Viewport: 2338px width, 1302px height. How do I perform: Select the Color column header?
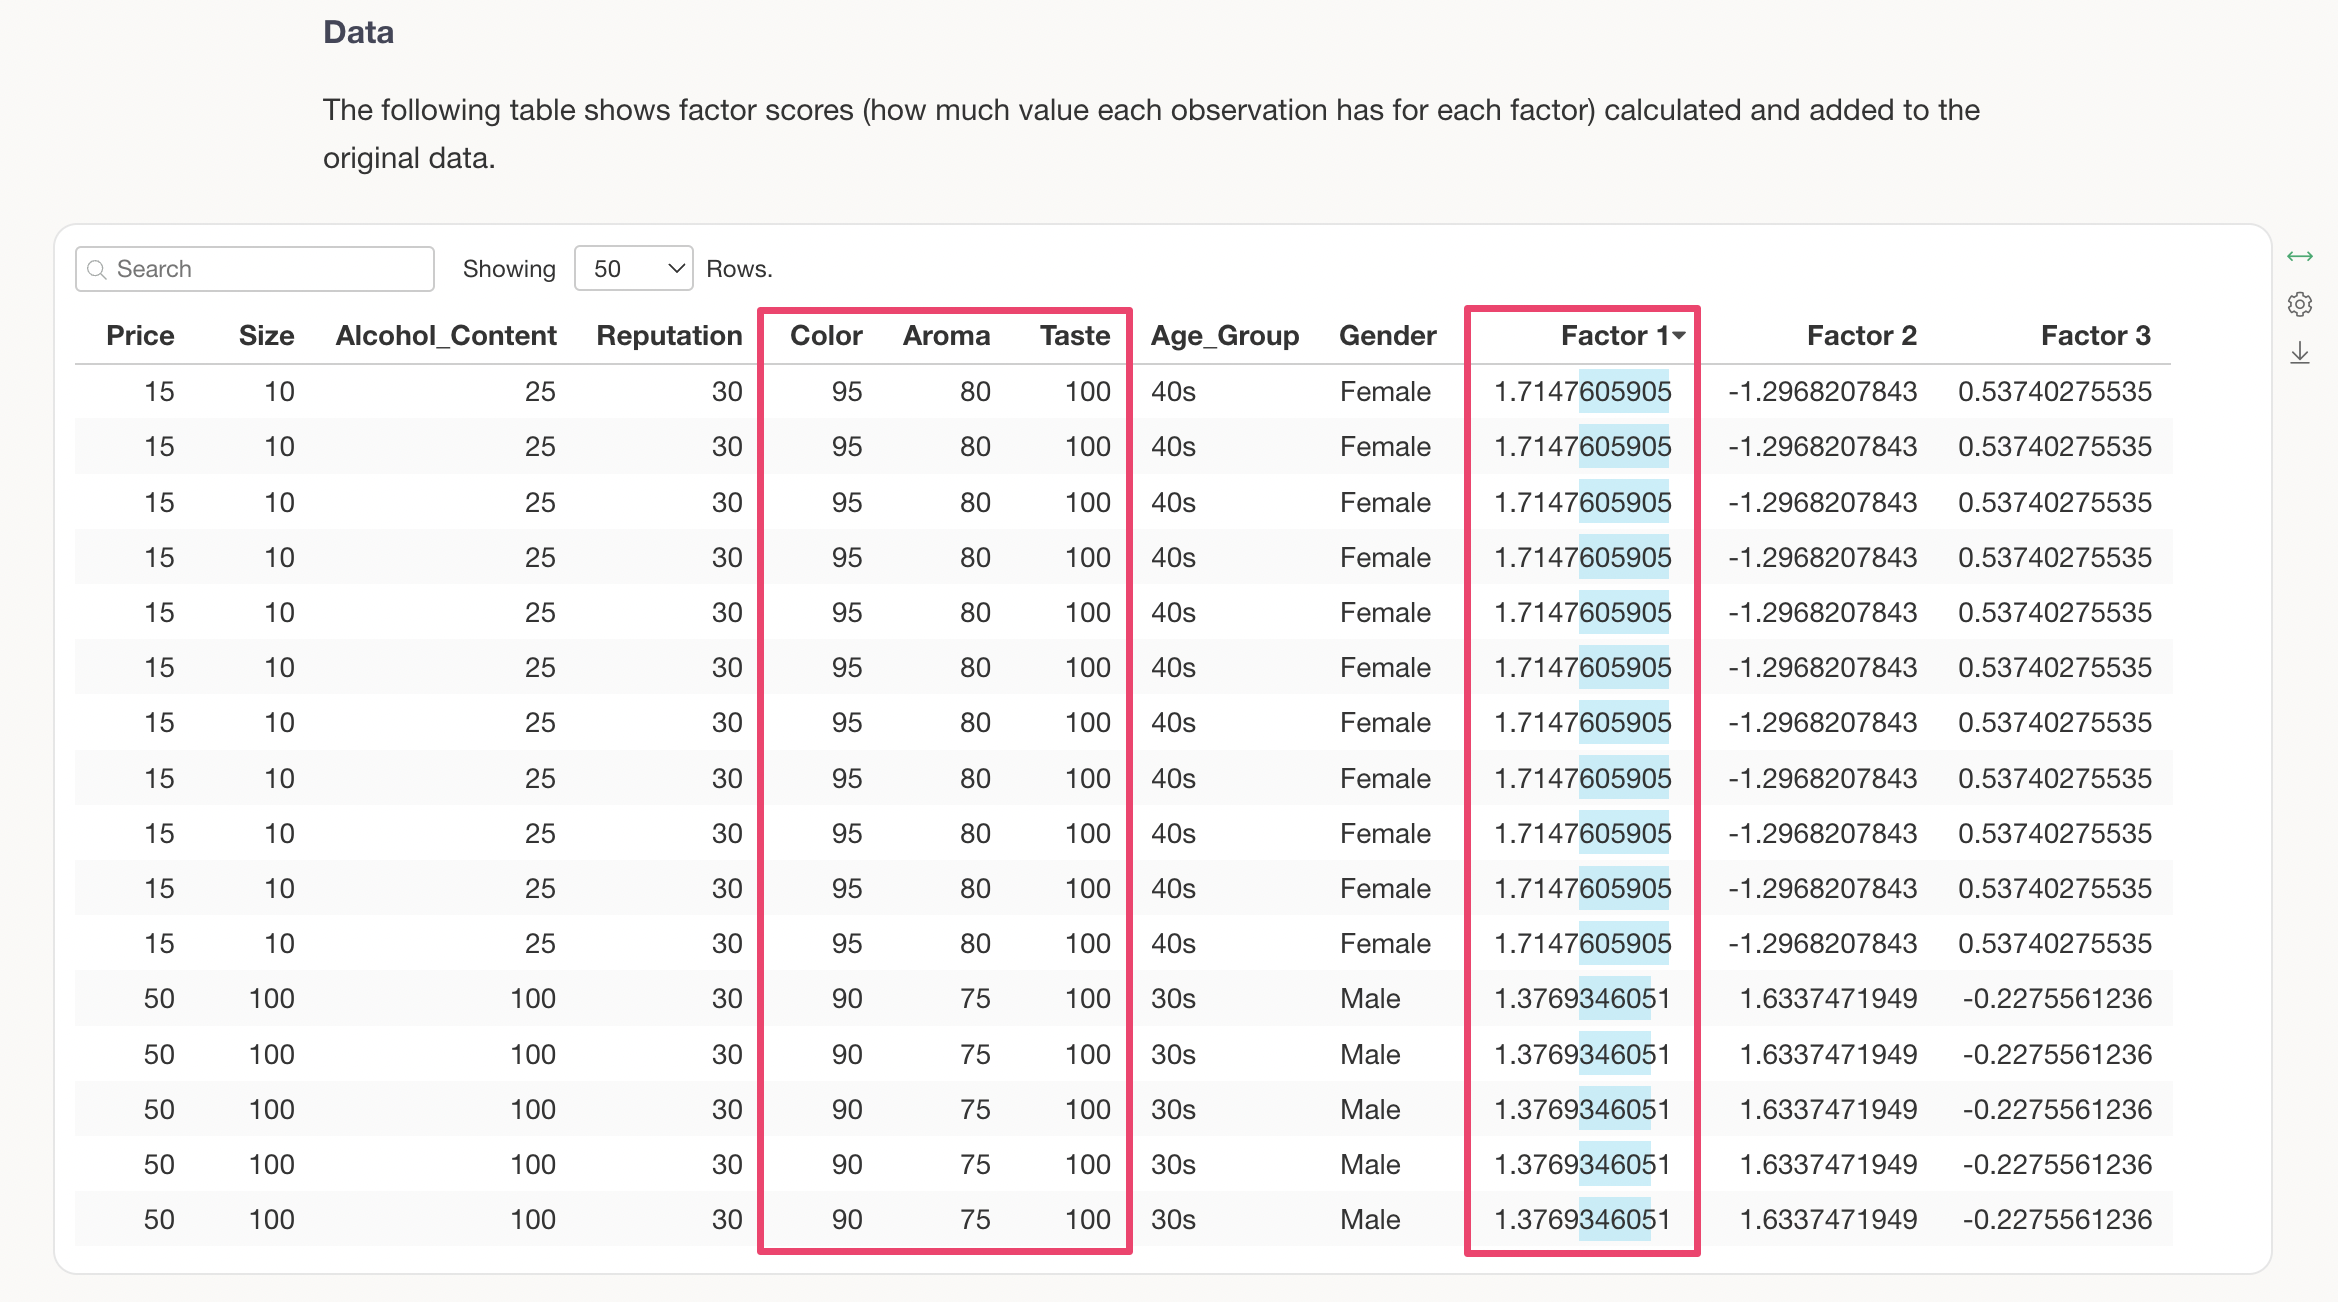pyautogui.click(x=826, y=336)
